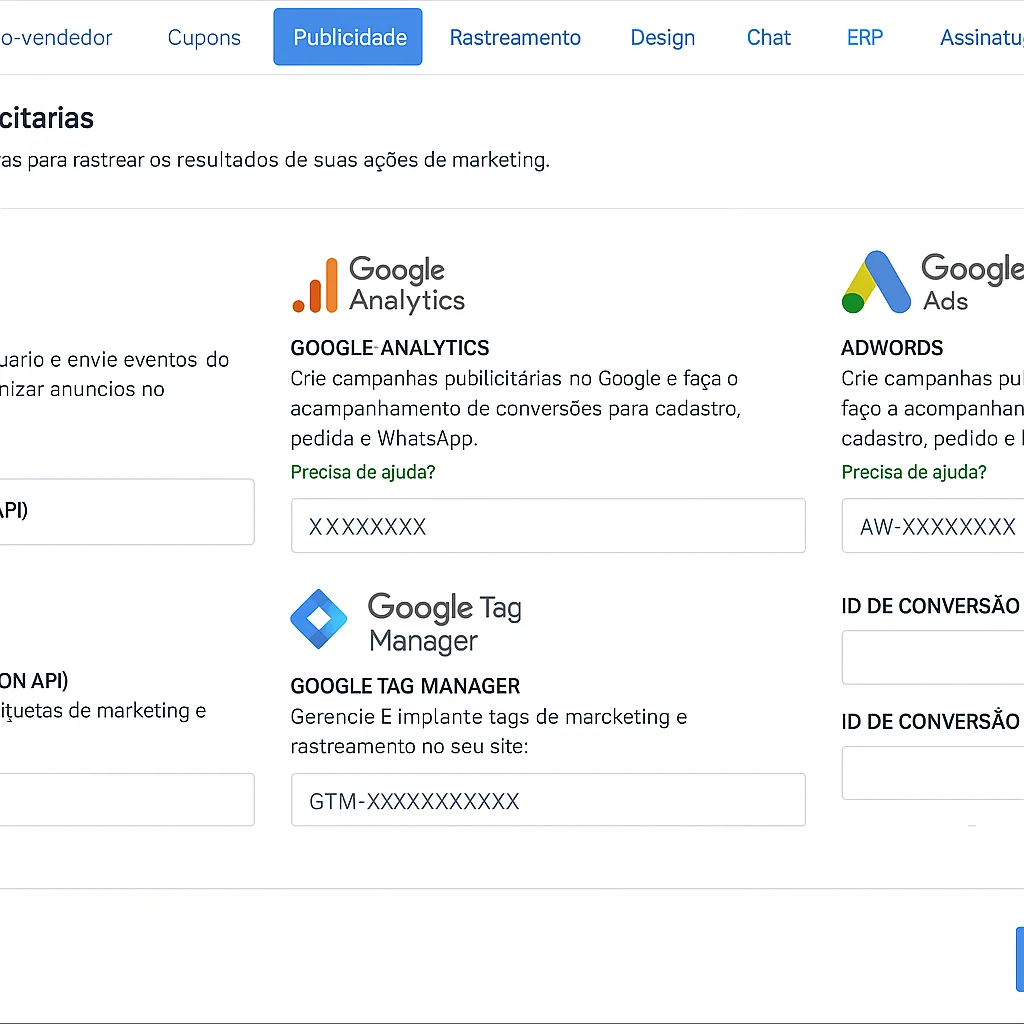Click the Google Analytics description text
This screenshot has width=1024, height=1024.
tap(515, 408)
